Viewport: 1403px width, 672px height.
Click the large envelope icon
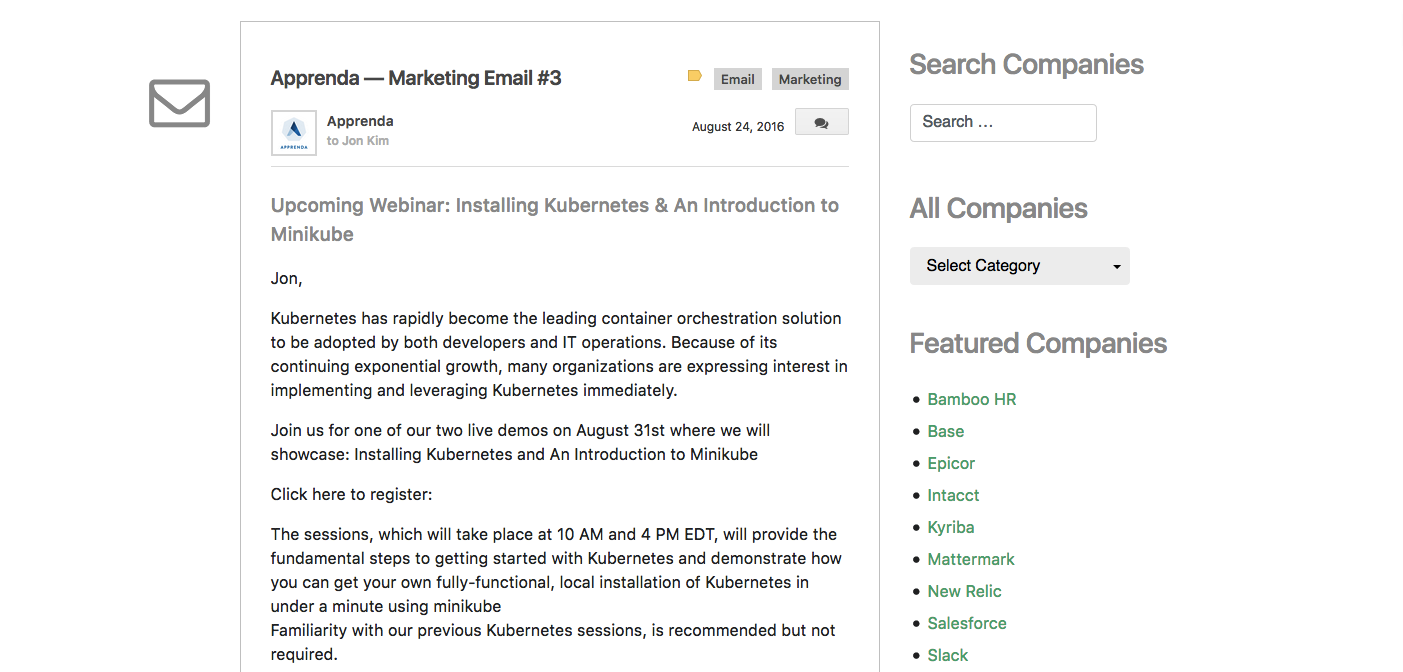pyautogui.click(x=180, y=103)
